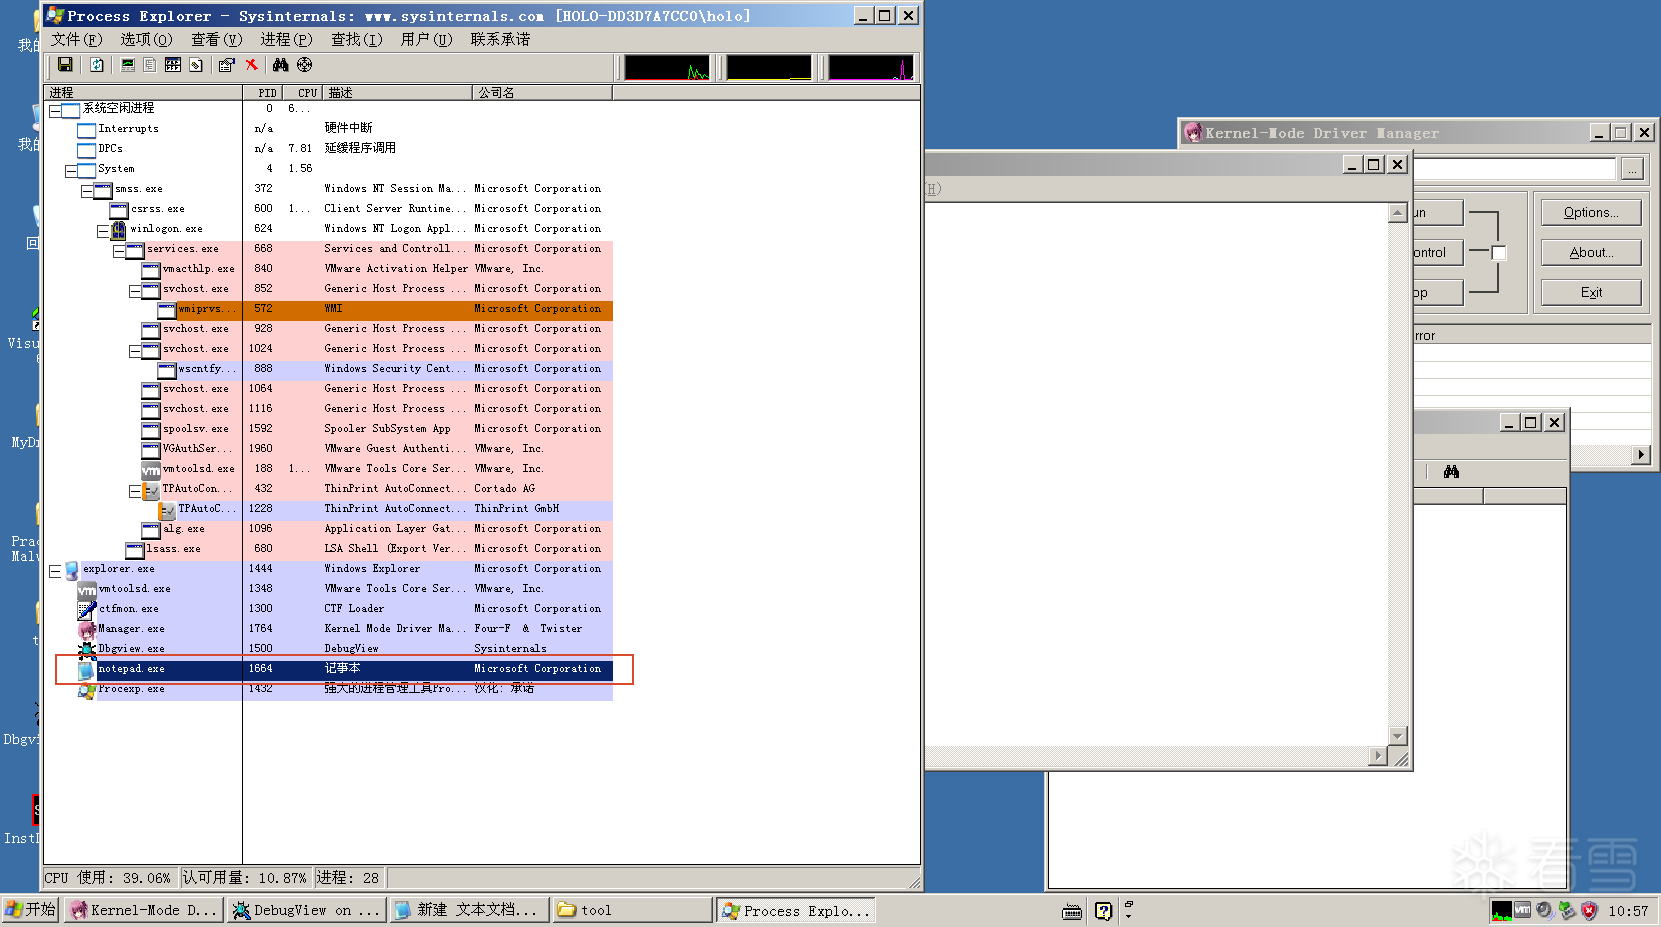Screen dimensions: 1661x927
Task: Open the tool folder taskbar button
Action: coord(632,910)
